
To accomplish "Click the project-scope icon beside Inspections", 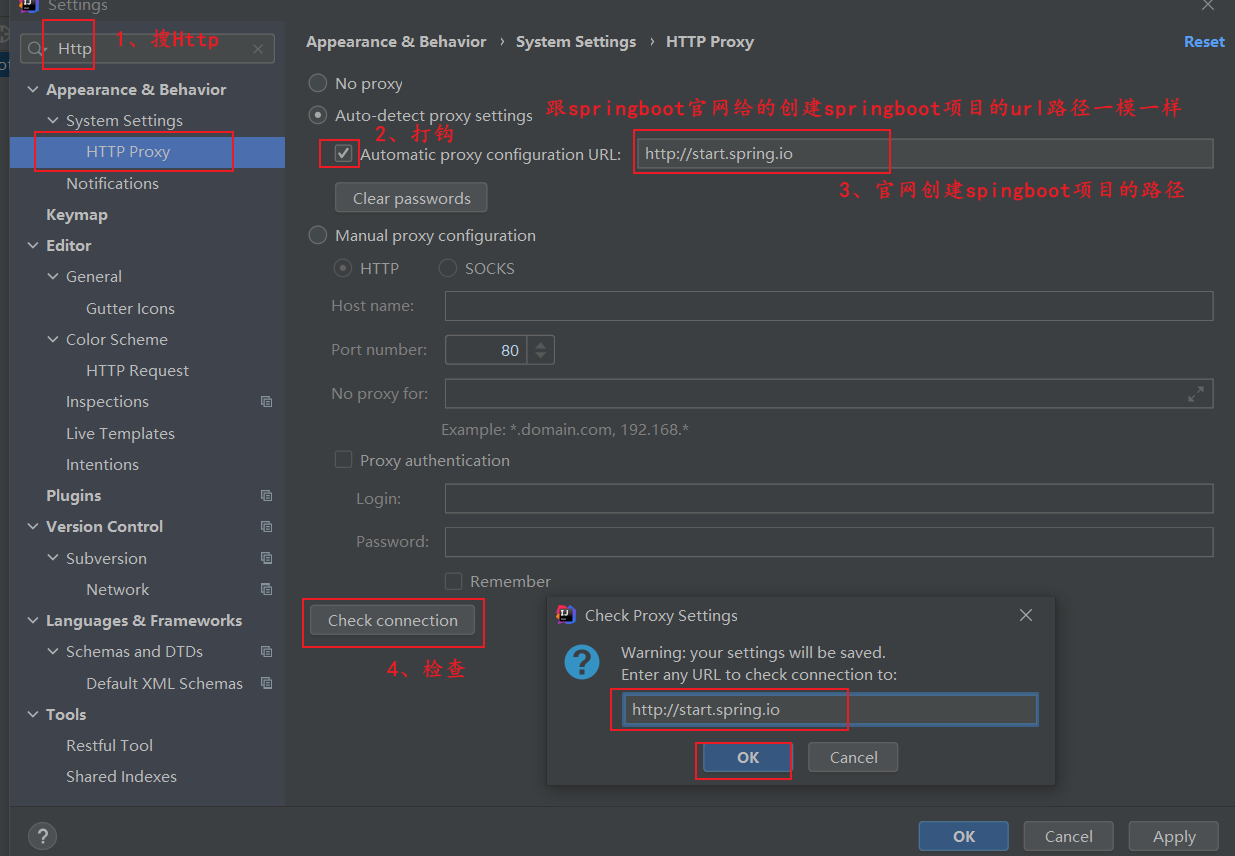I will tap(266, 402).
